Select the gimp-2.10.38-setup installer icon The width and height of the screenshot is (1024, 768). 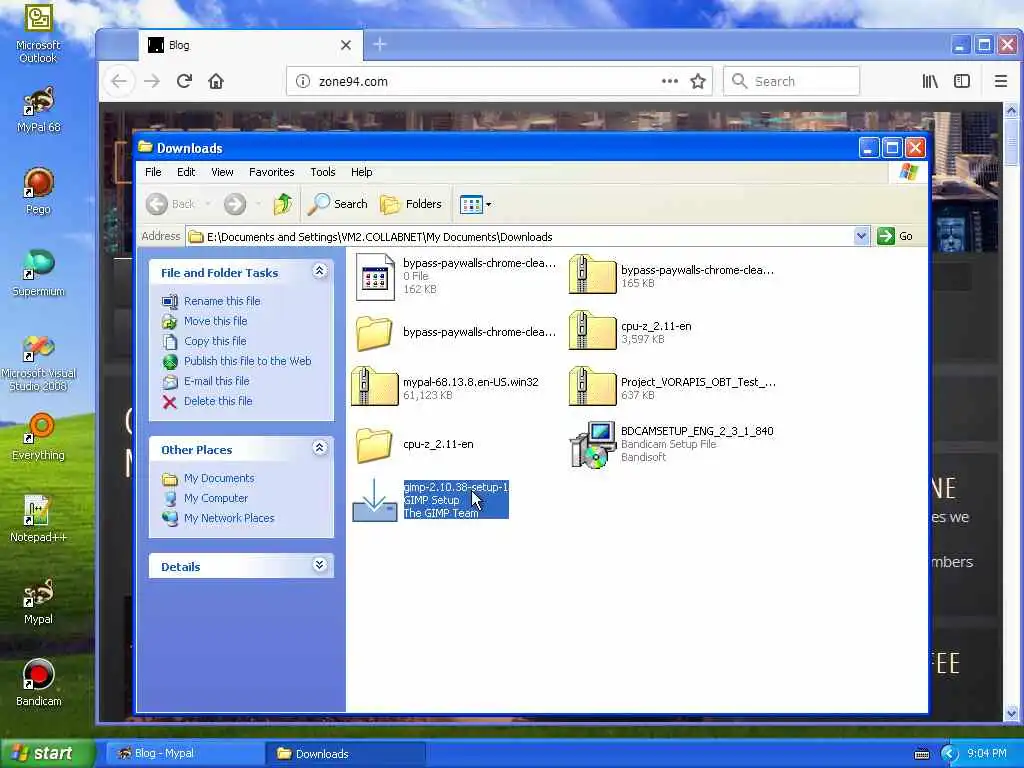click(x=375, y=500)
